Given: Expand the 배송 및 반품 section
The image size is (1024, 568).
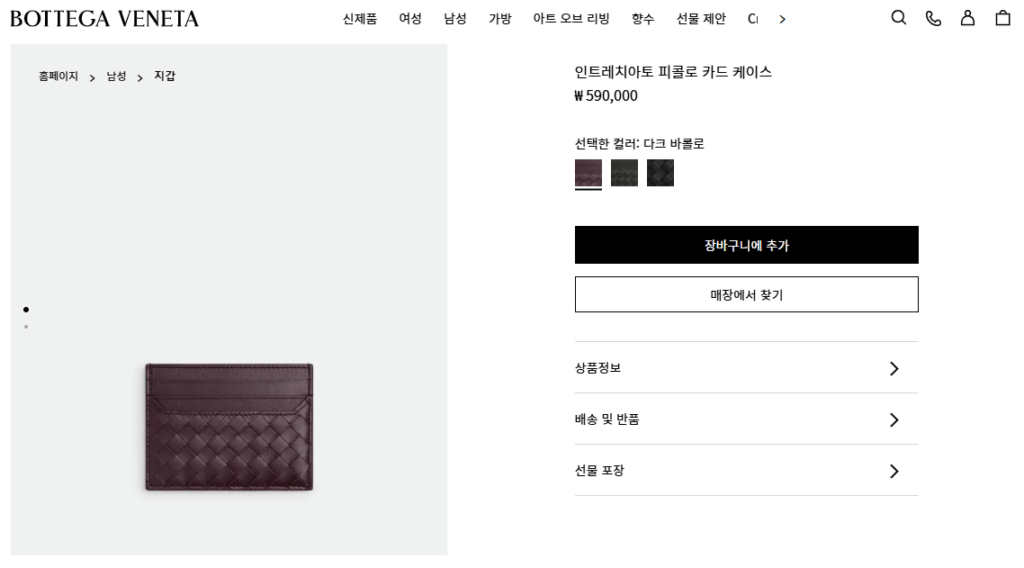Looking at the screenshot, I should point(746,420).
